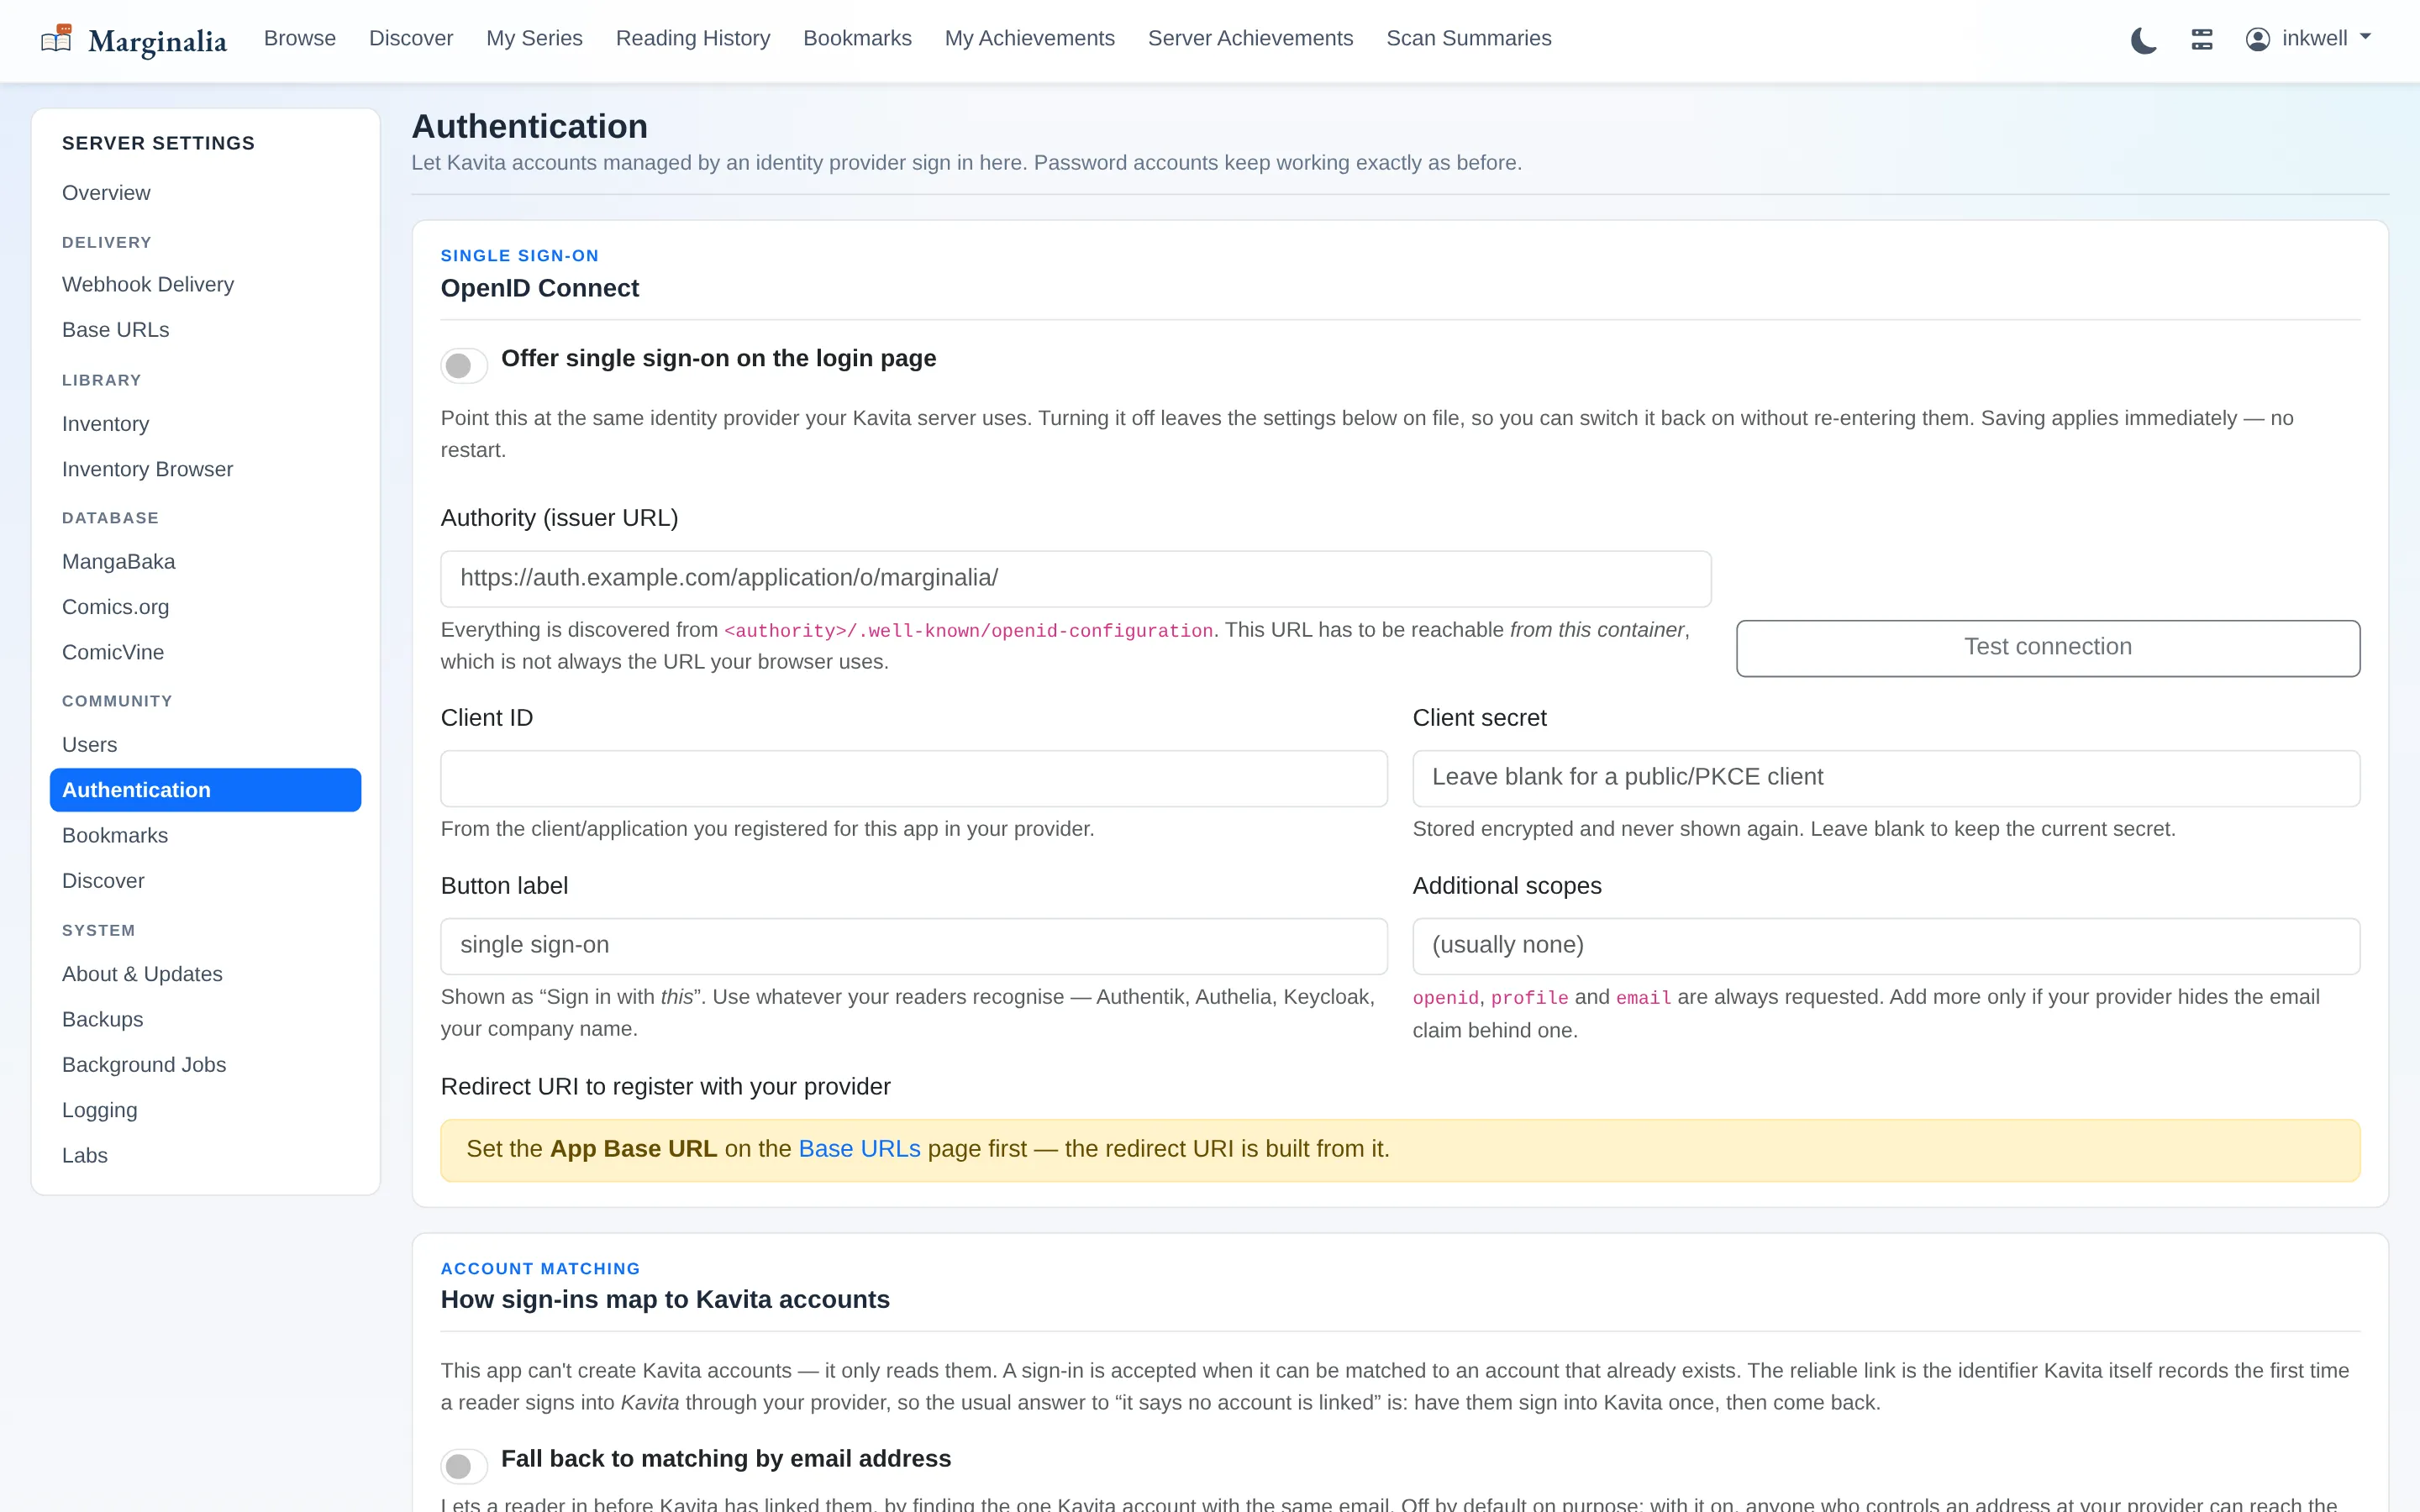The image size is (2420, 1512).
Task: Open Background Jobs
Action: (205, 1065)
